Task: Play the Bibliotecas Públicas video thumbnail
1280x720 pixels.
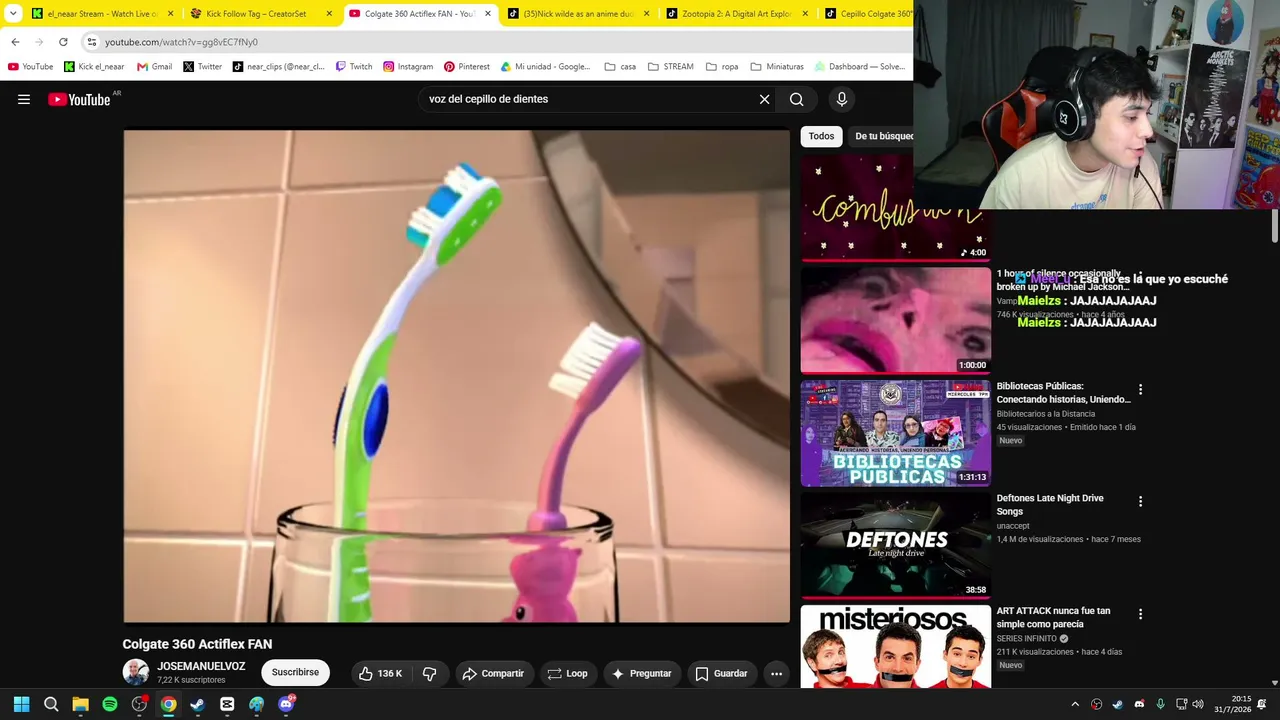Action: point(895,433)
